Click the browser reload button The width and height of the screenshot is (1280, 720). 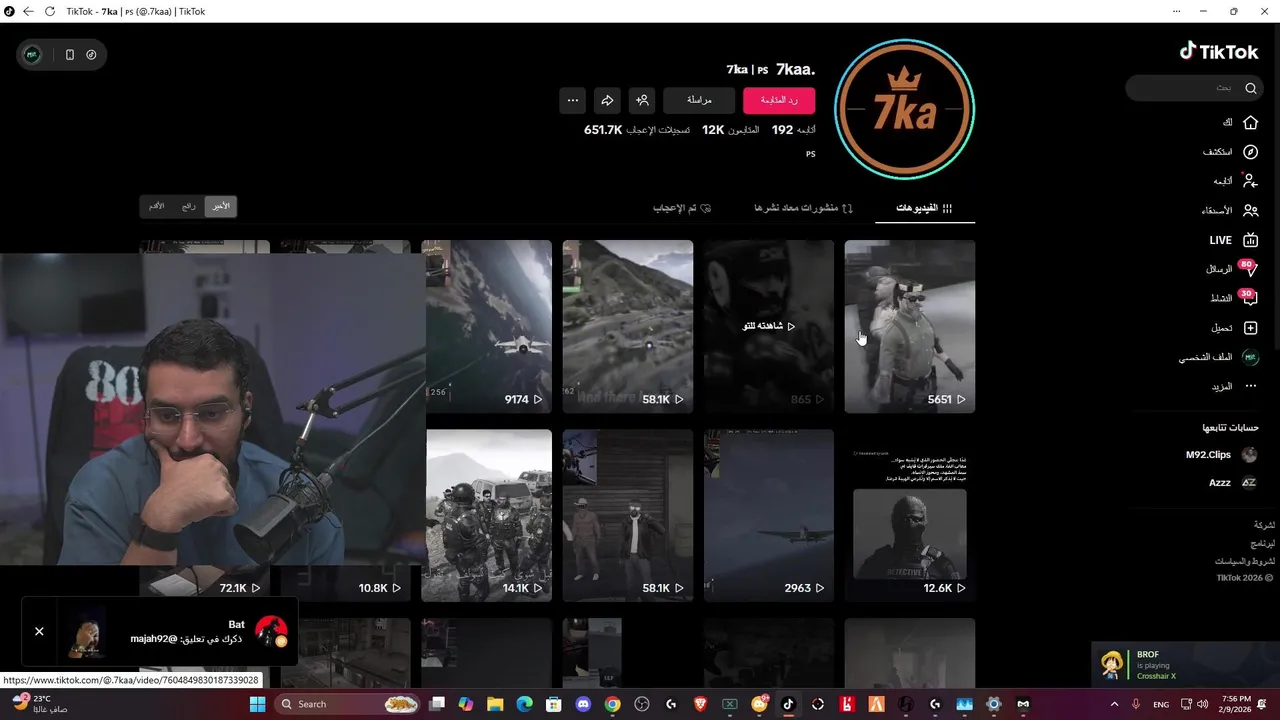click(x=50, y=11)
